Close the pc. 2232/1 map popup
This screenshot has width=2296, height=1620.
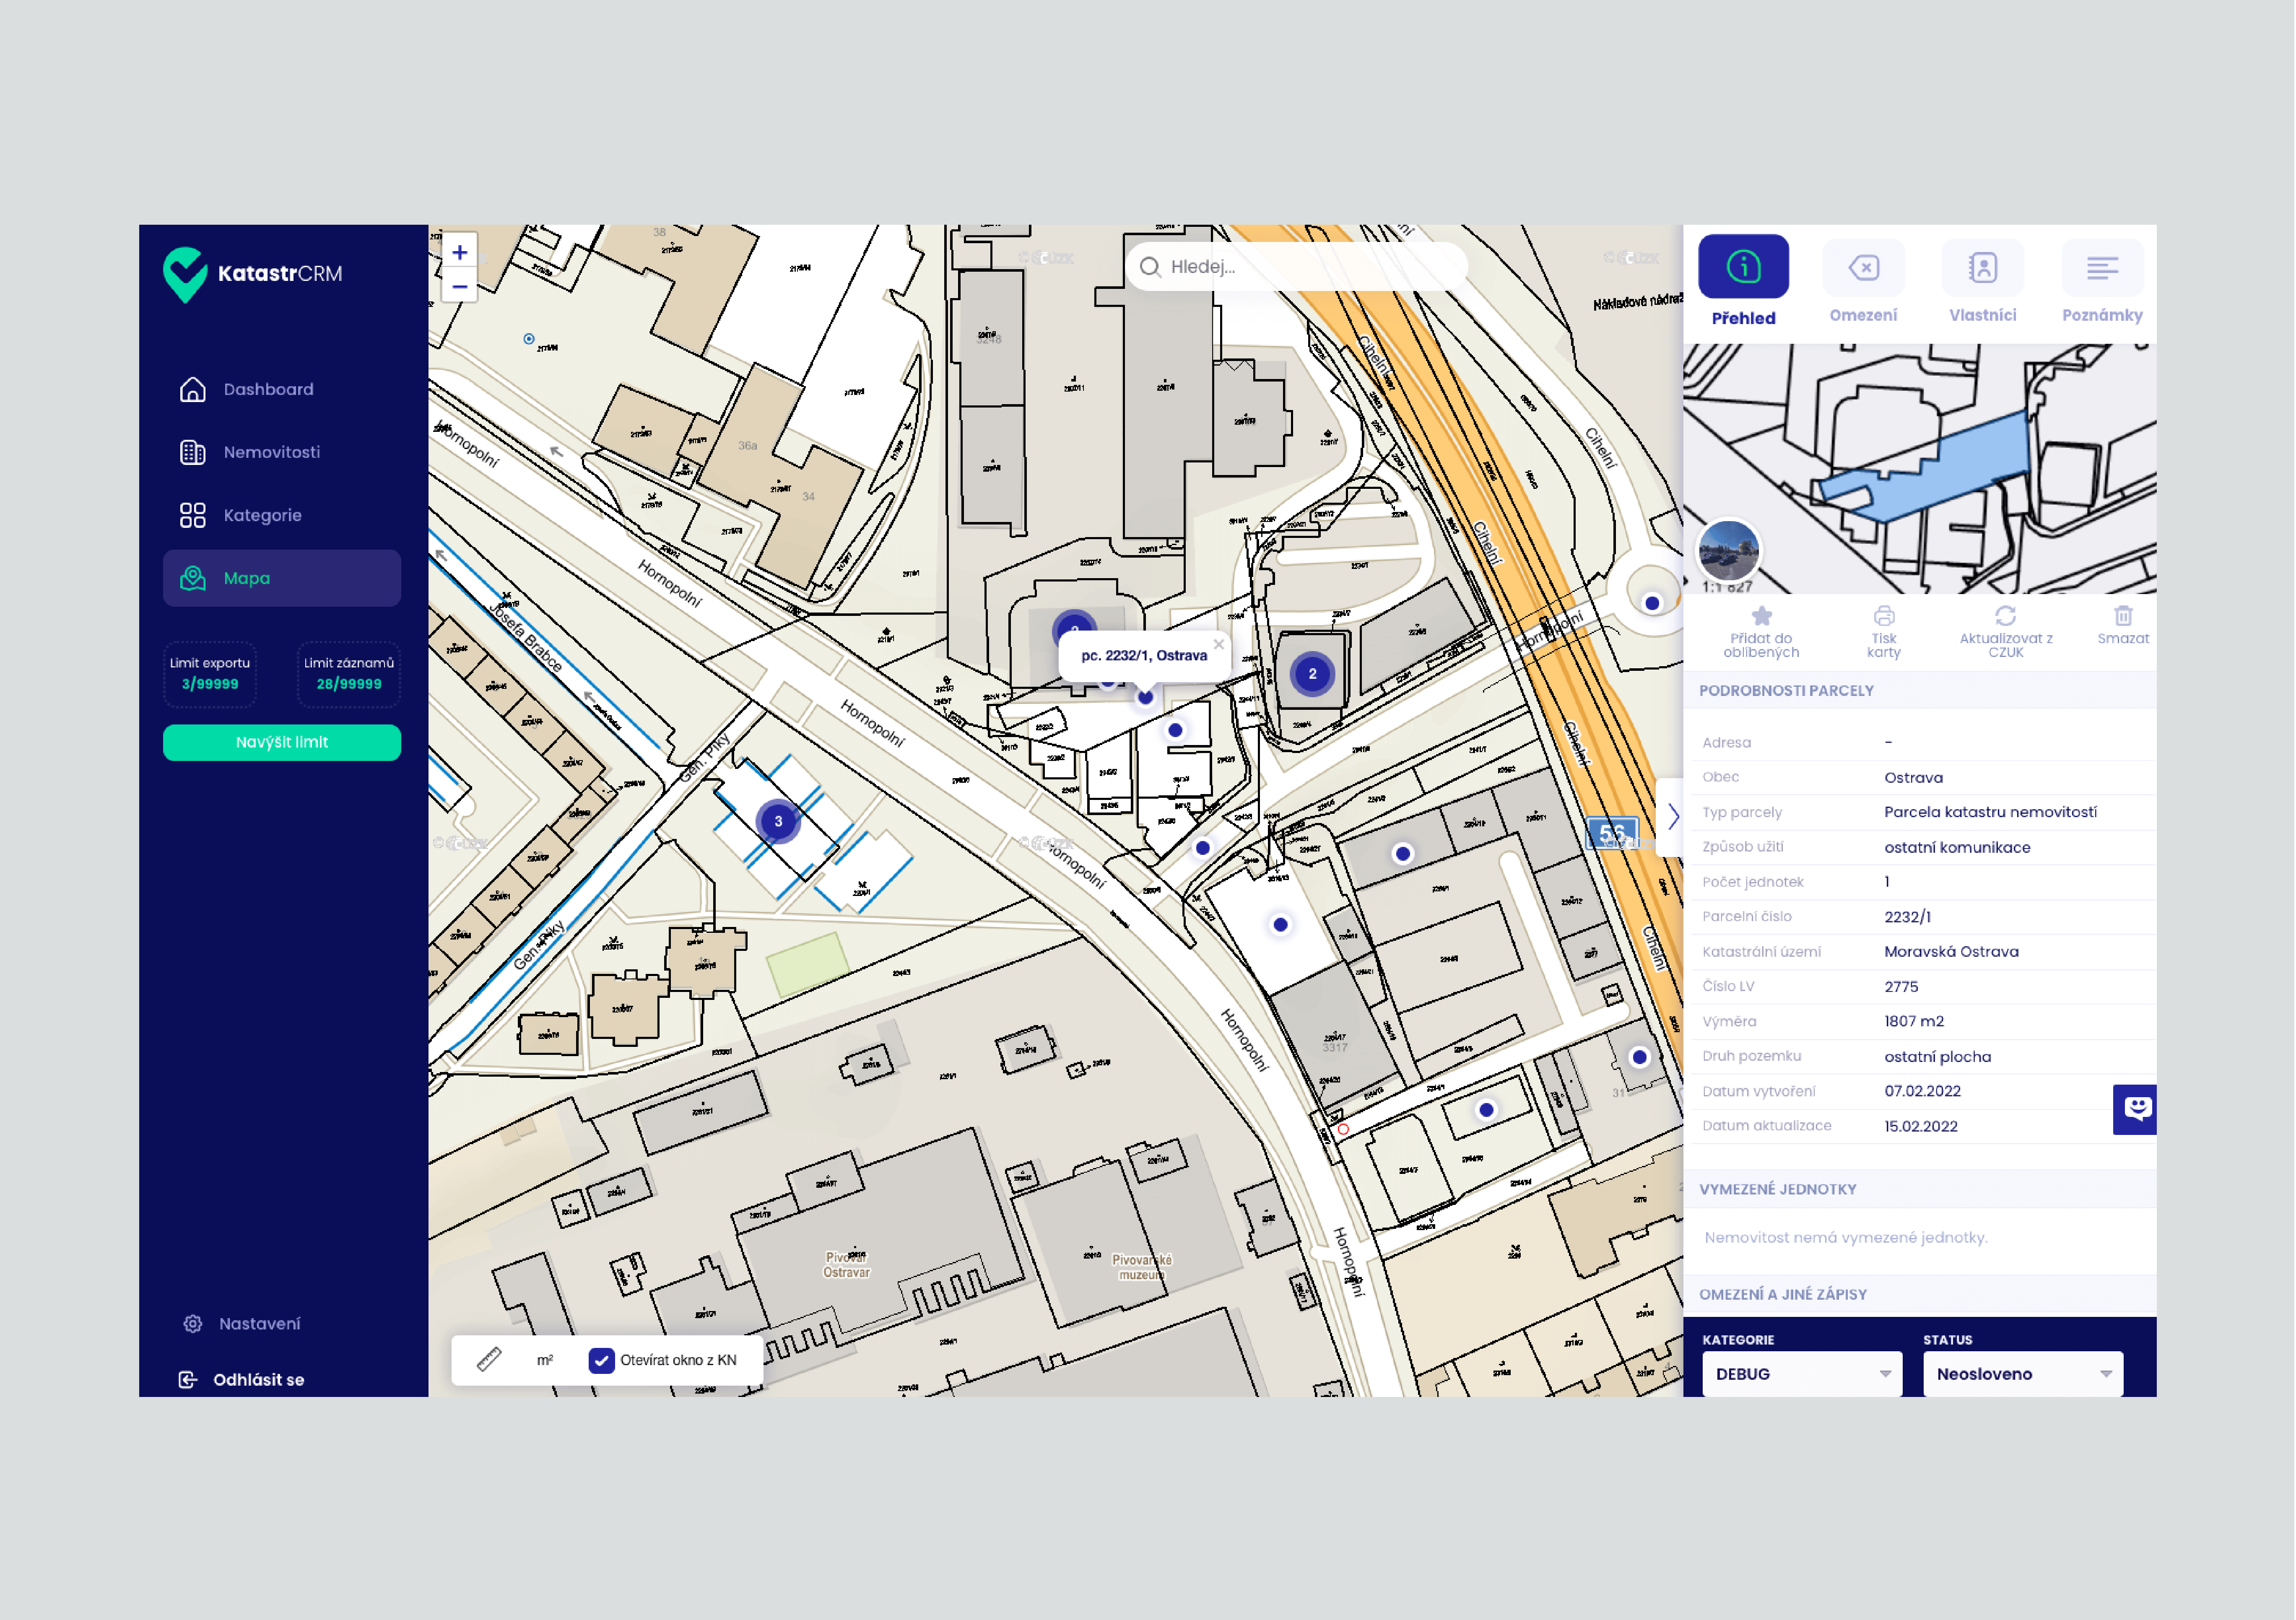click(x=1218, y=644)
